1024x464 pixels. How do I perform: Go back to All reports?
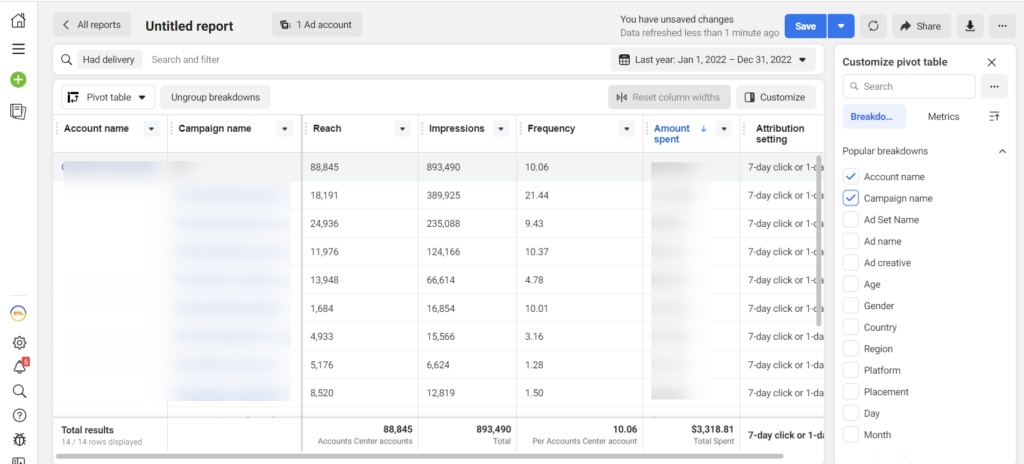tap(92, 25)
